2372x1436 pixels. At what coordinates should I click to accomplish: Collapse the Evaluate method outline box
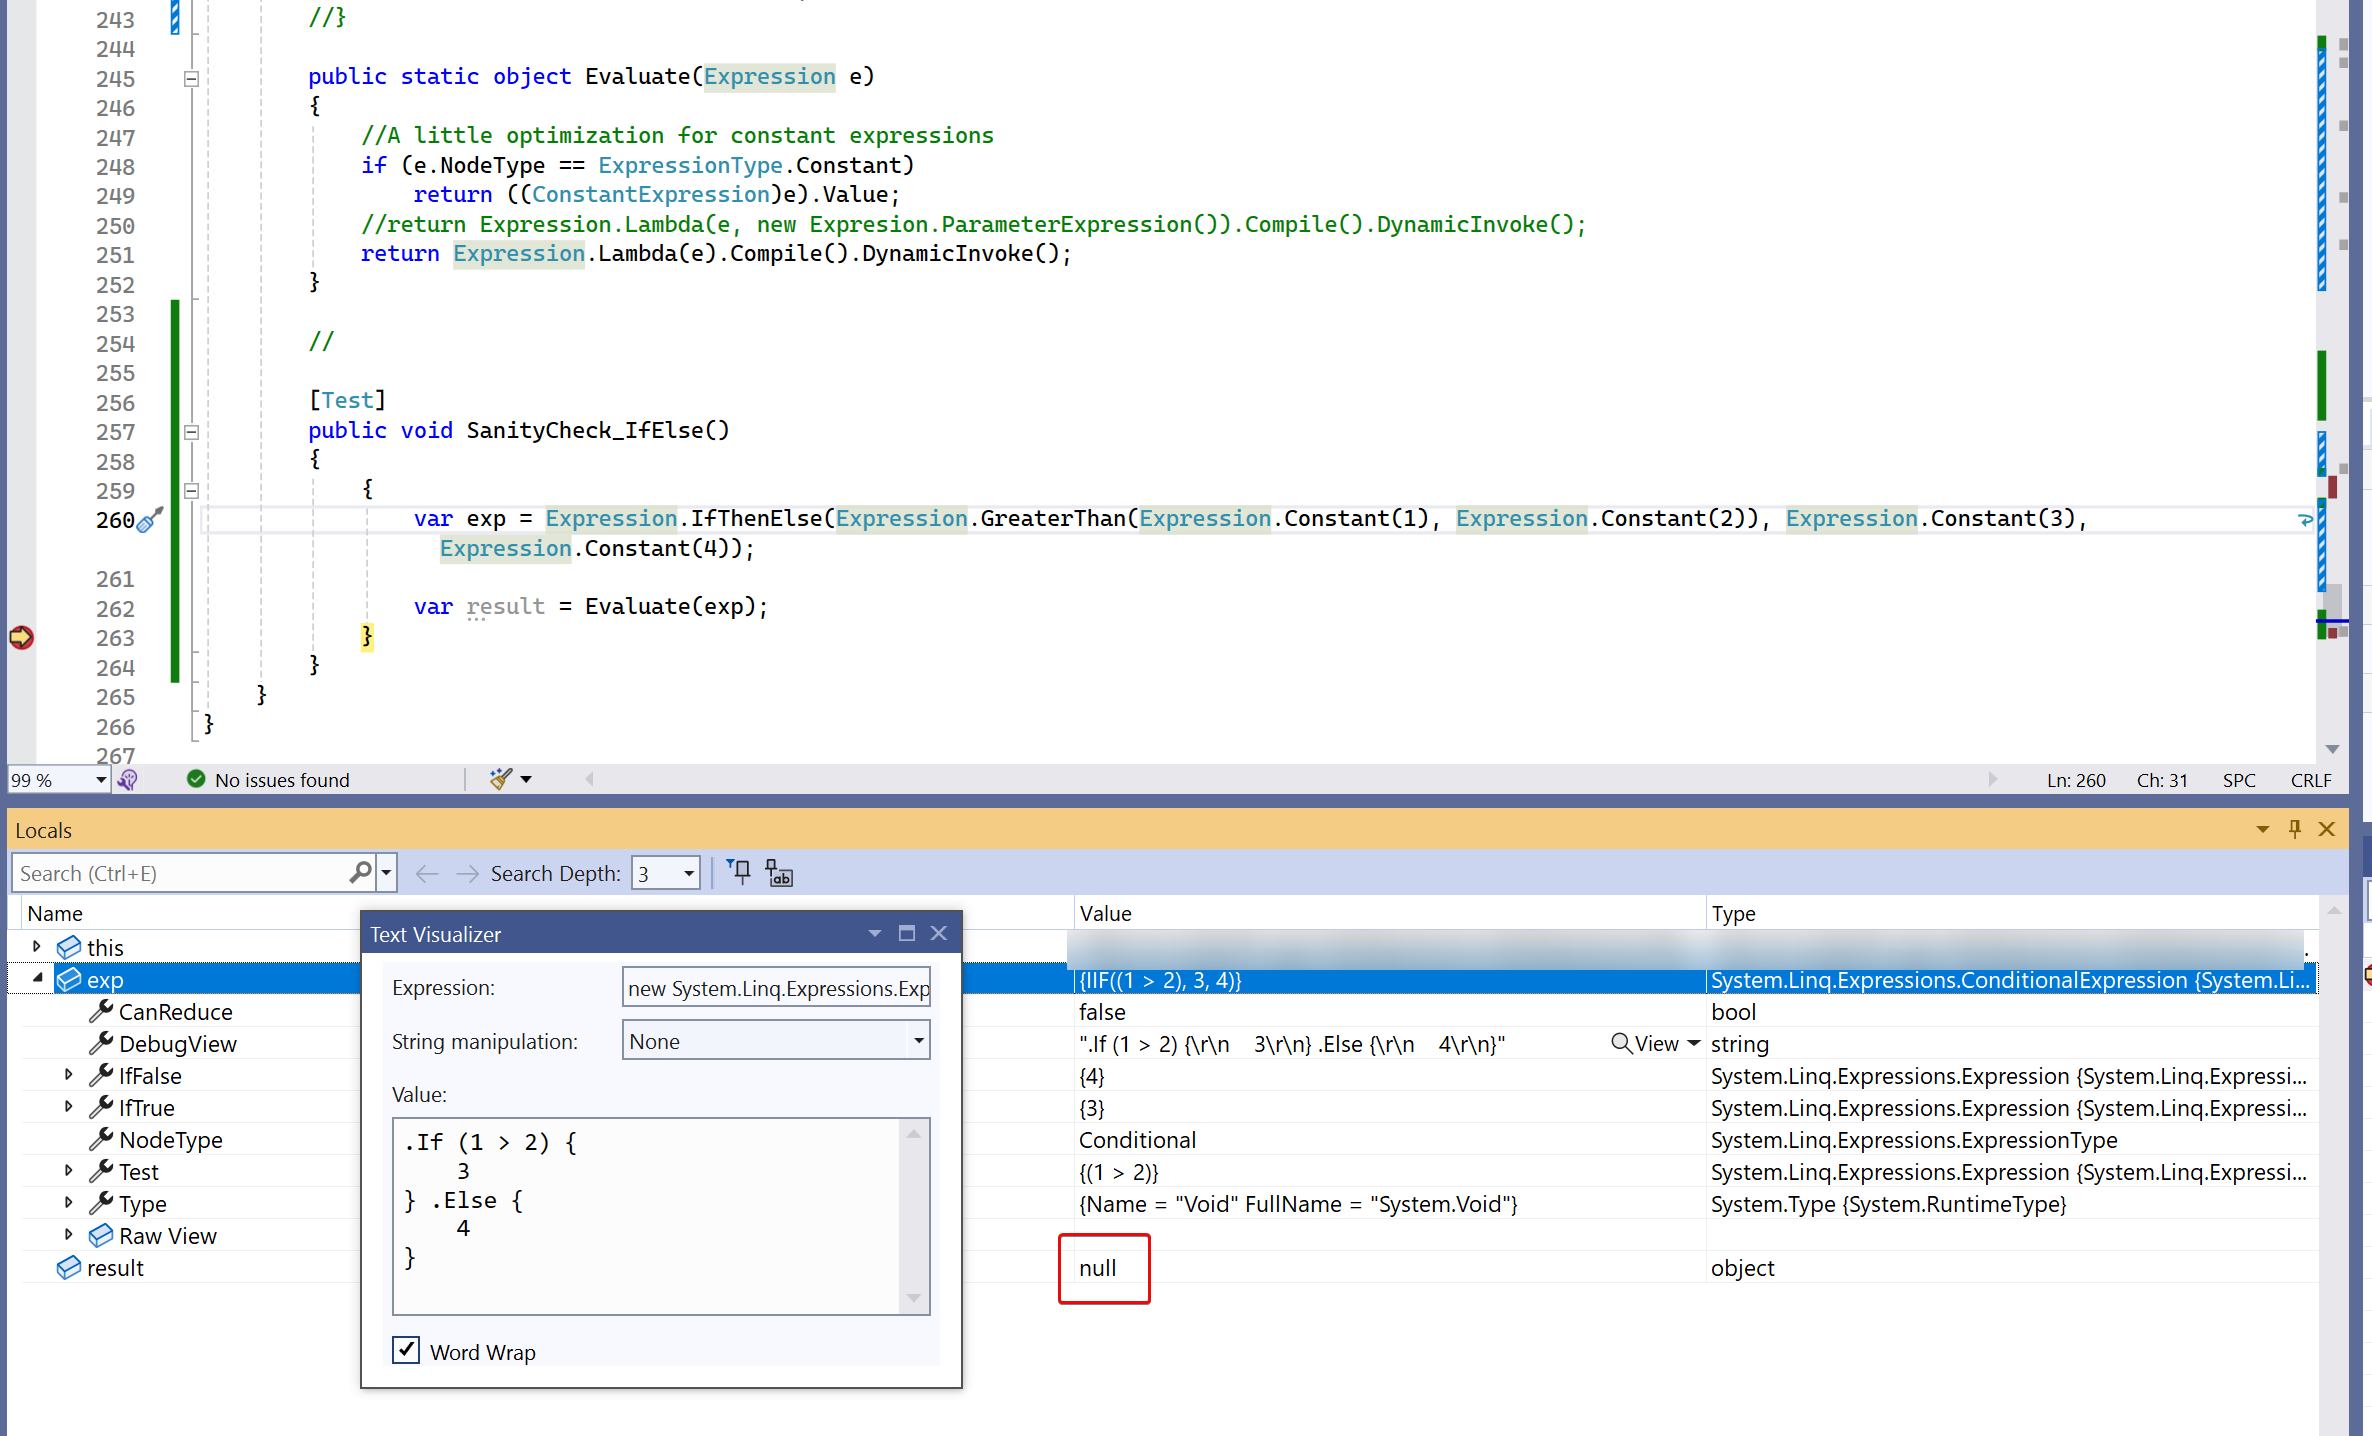pyautogui.click(x=191, y=78)
